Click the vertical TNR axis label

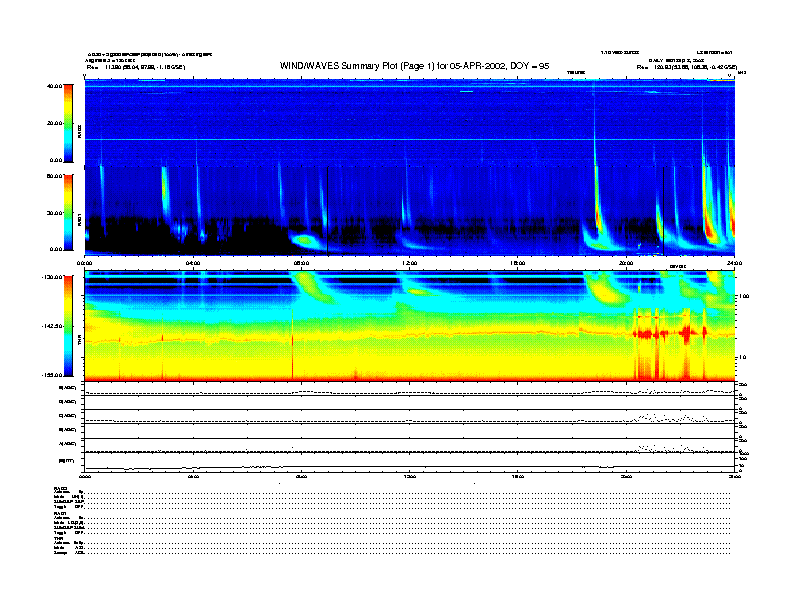79,341
